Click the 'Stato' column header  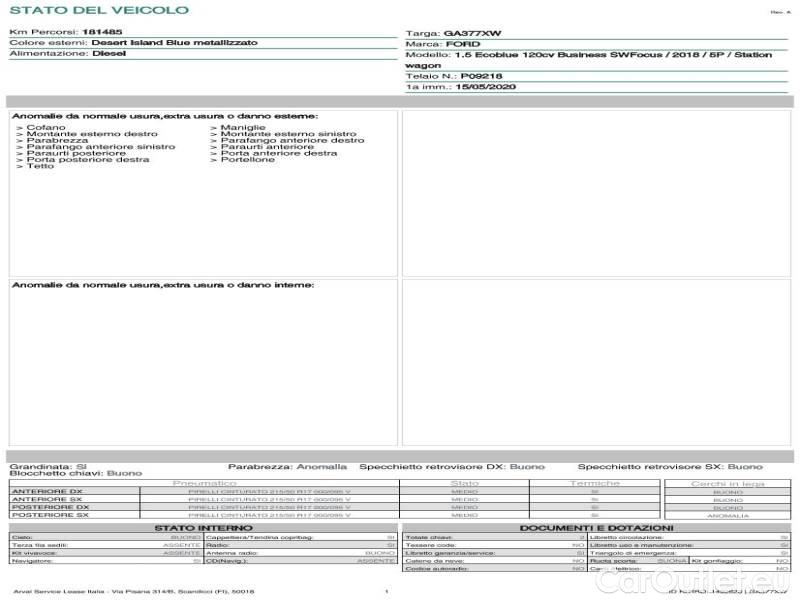(464, 483)
